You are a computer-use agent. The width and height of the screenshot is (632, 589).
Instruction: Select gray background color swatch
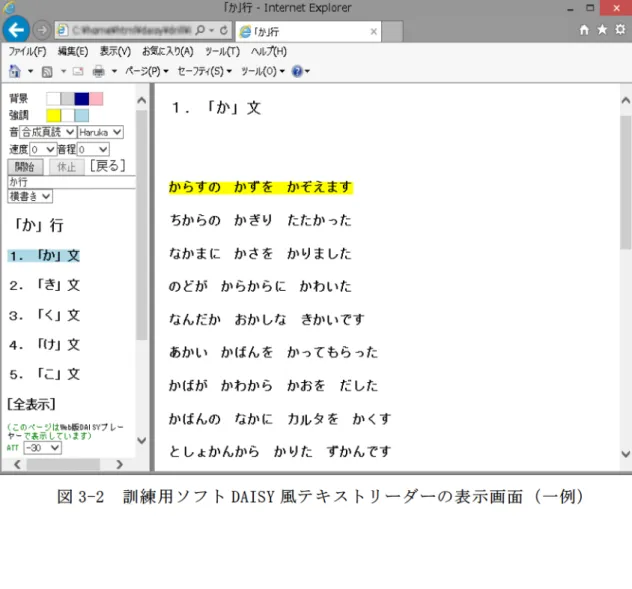pyautogui.click(x=67, y=99)
